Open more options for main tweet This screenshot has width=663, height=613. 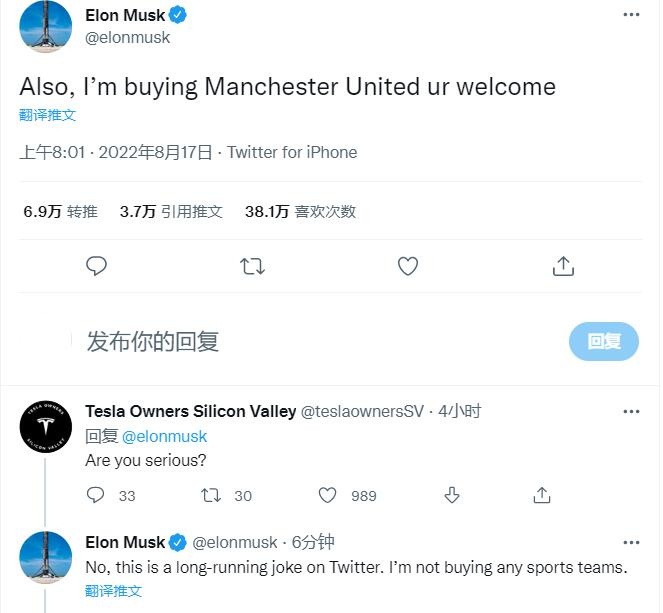(x=630, y=15)
